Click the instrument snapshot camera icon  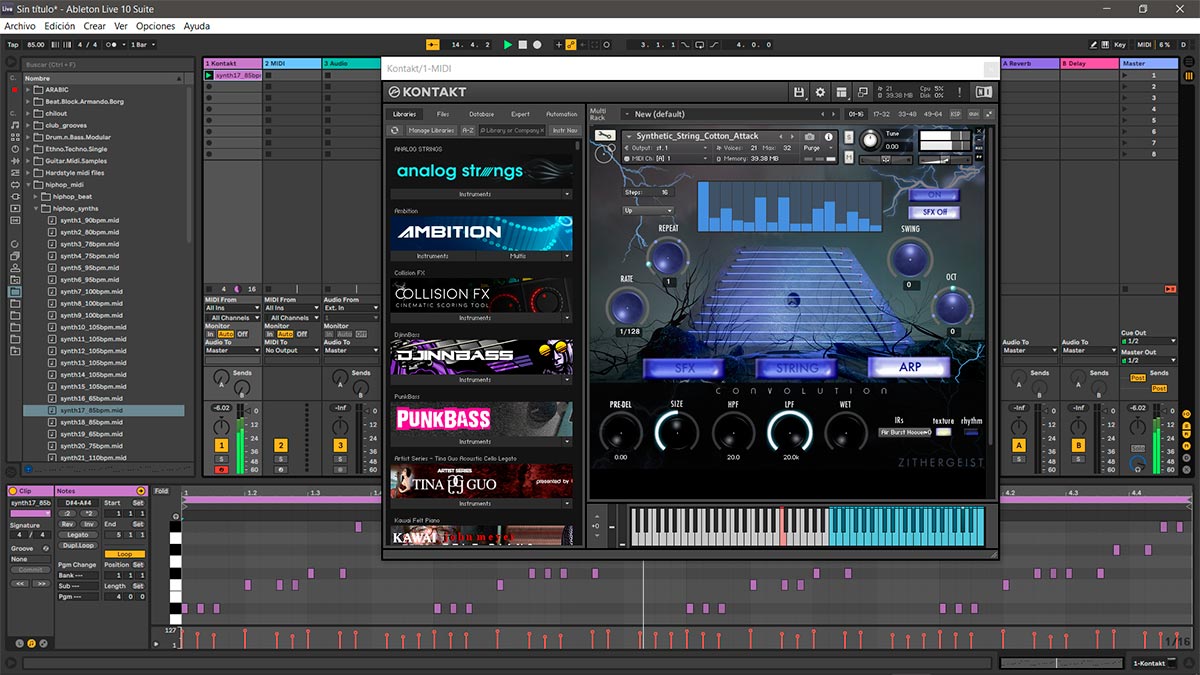click(x=810, y=136)
